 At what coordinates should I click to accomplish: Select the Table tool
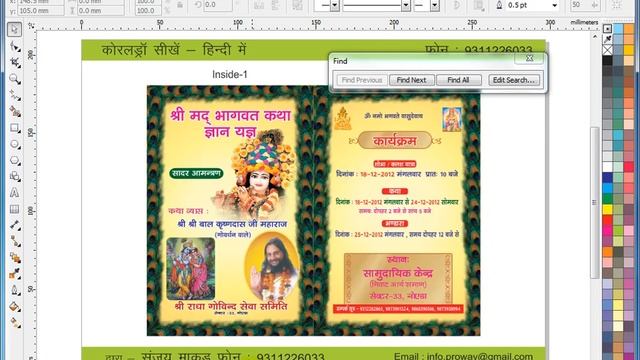coord(15,209)
